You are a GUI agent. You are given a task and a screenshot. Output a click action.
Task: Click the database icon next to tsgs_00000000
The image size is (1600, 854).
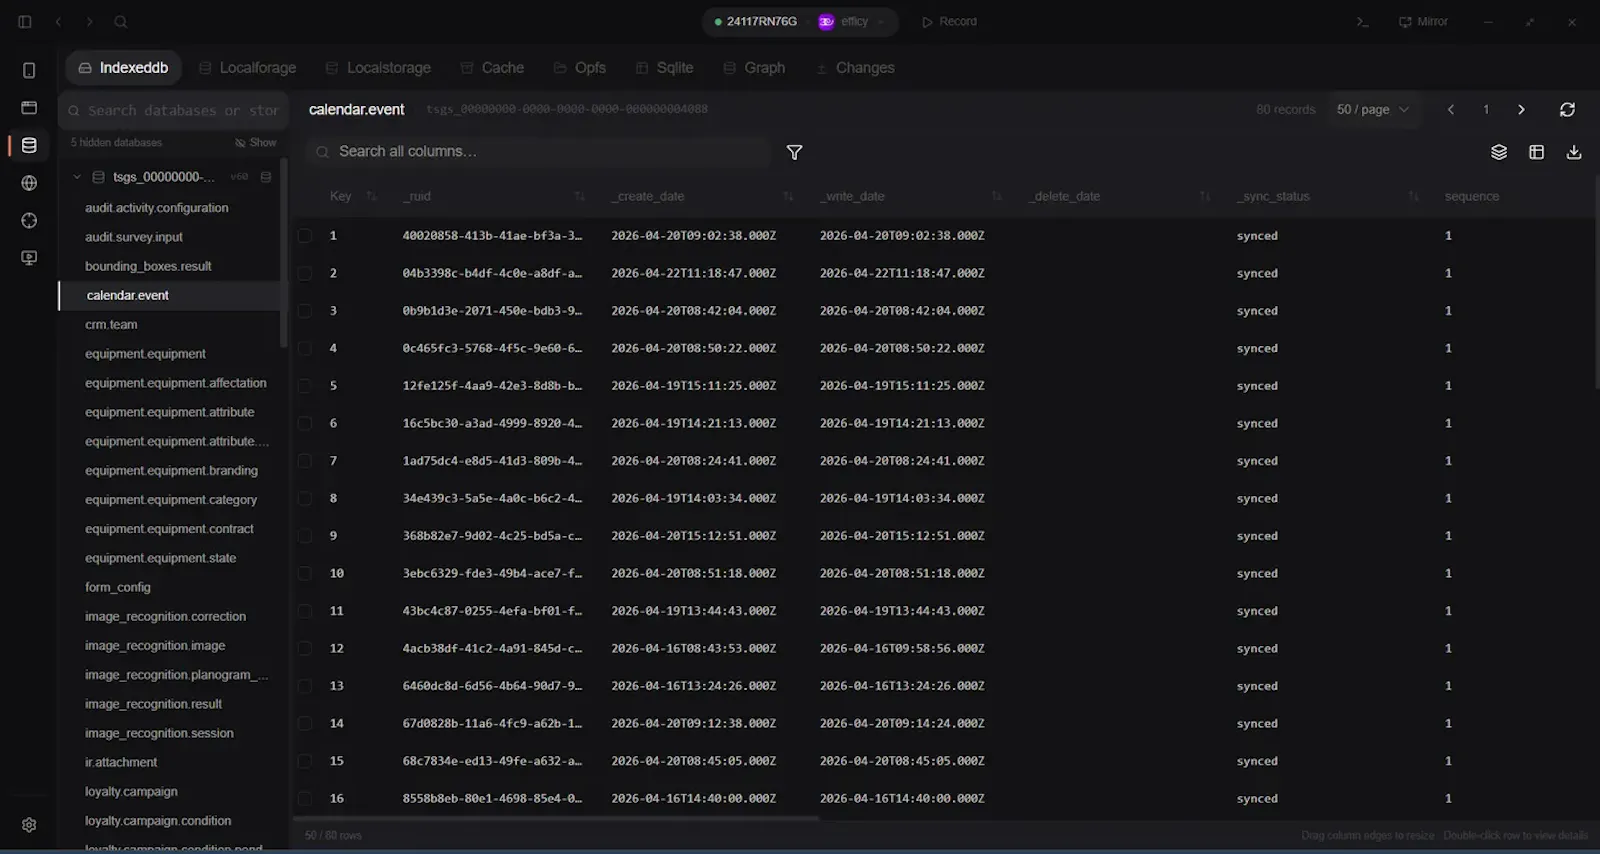click(99, 177)
